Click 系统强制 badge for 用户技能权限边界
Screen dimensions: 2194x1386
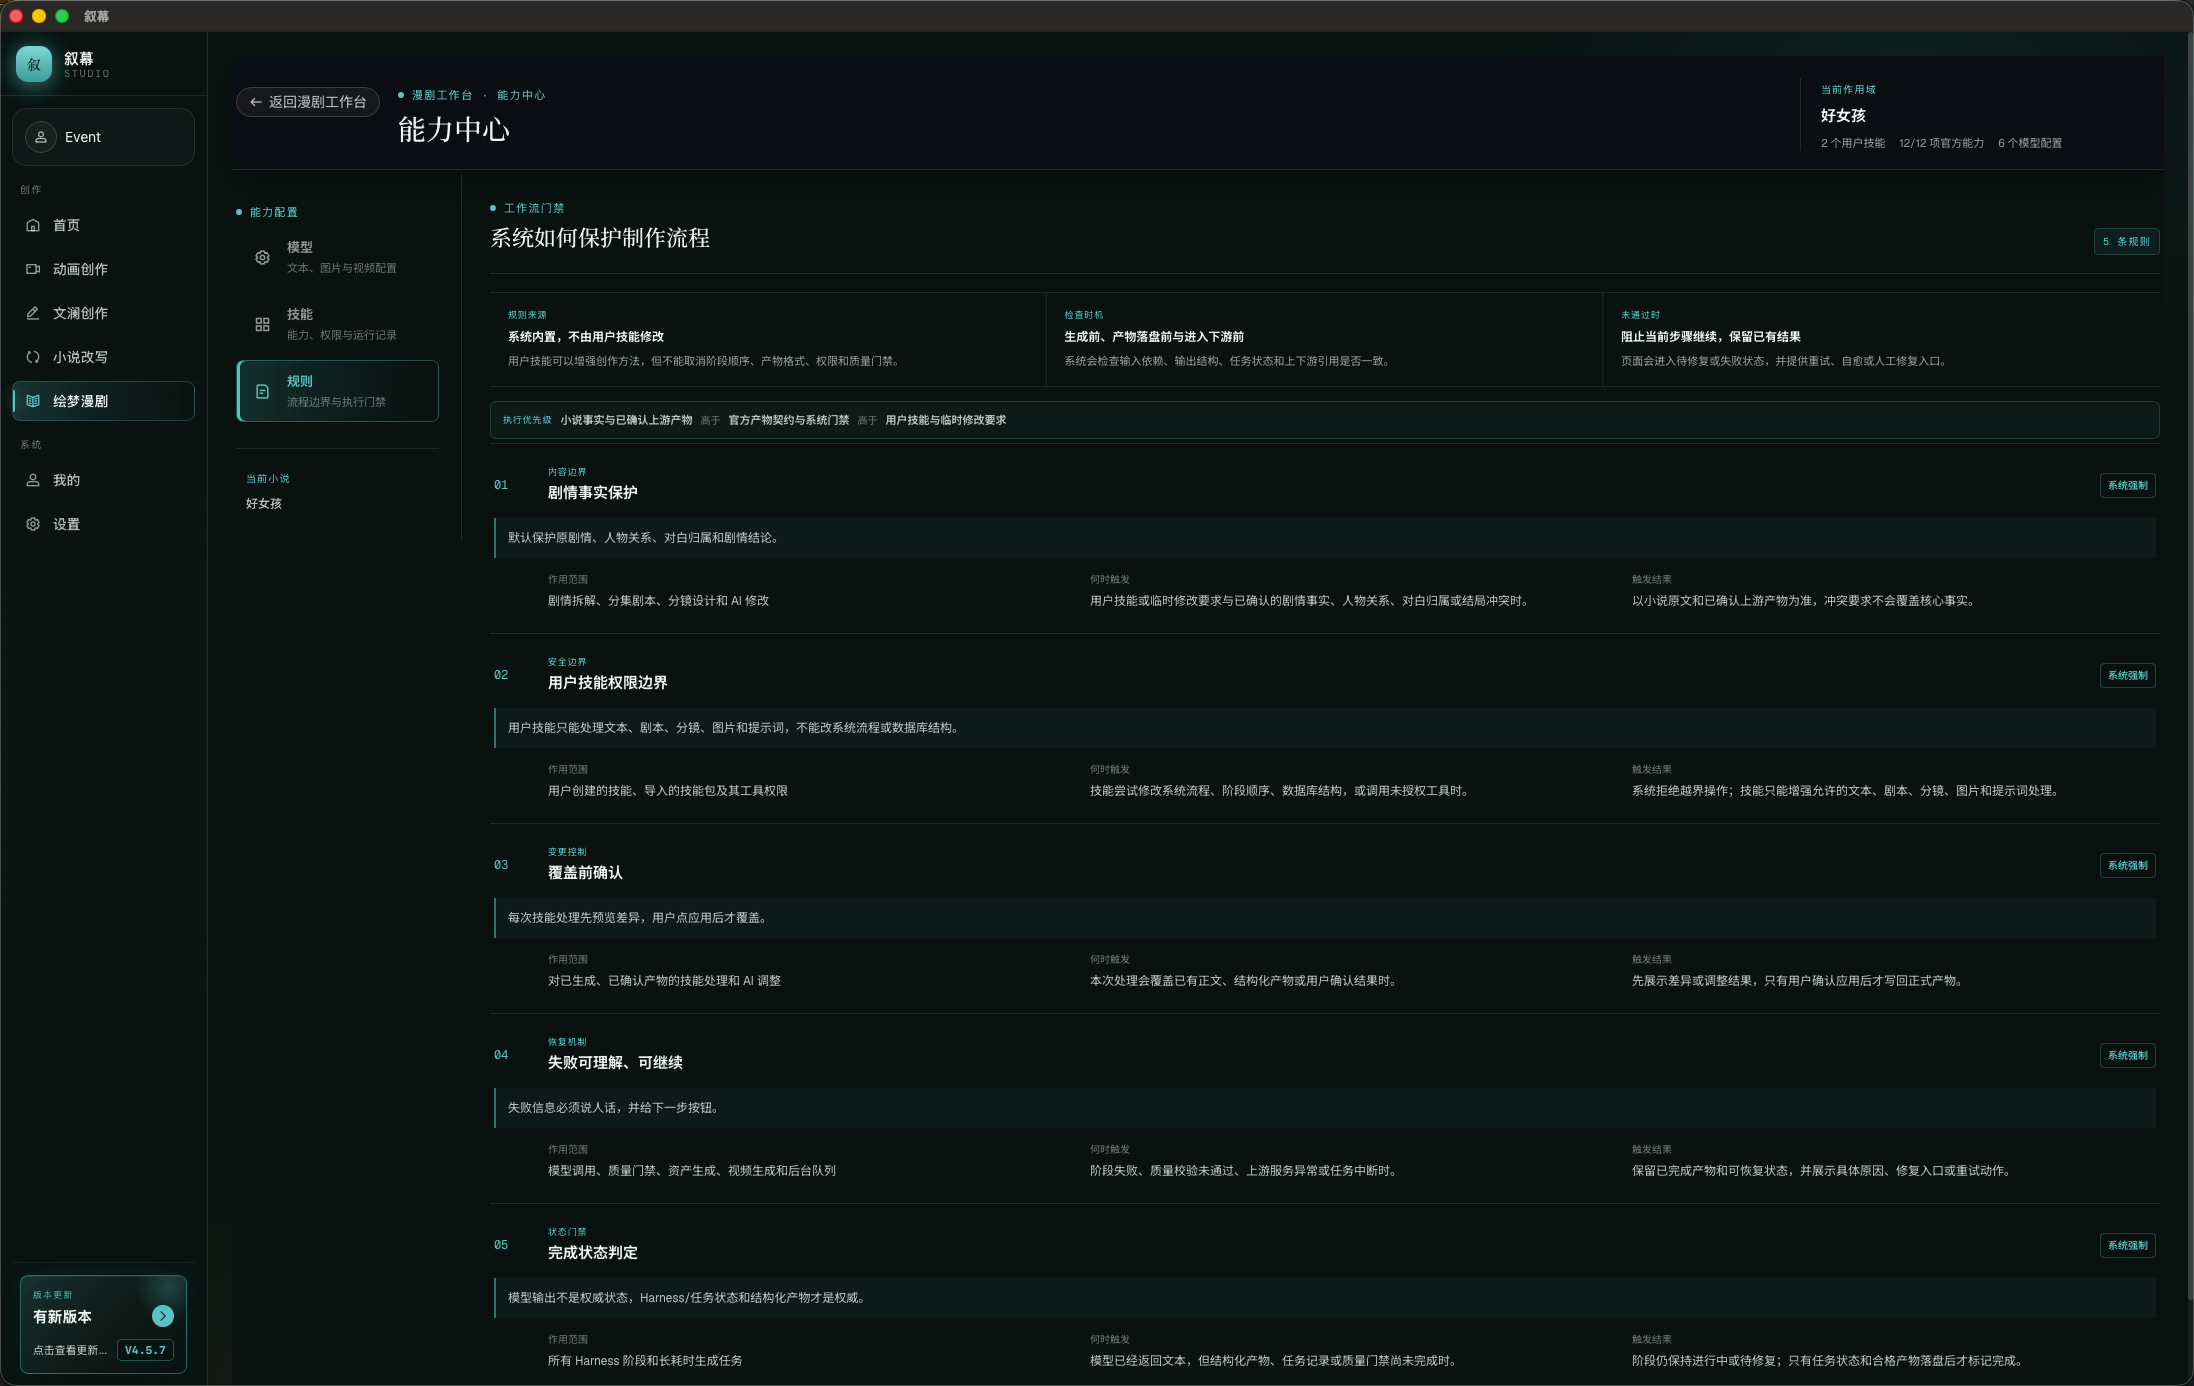point(2128,675)
